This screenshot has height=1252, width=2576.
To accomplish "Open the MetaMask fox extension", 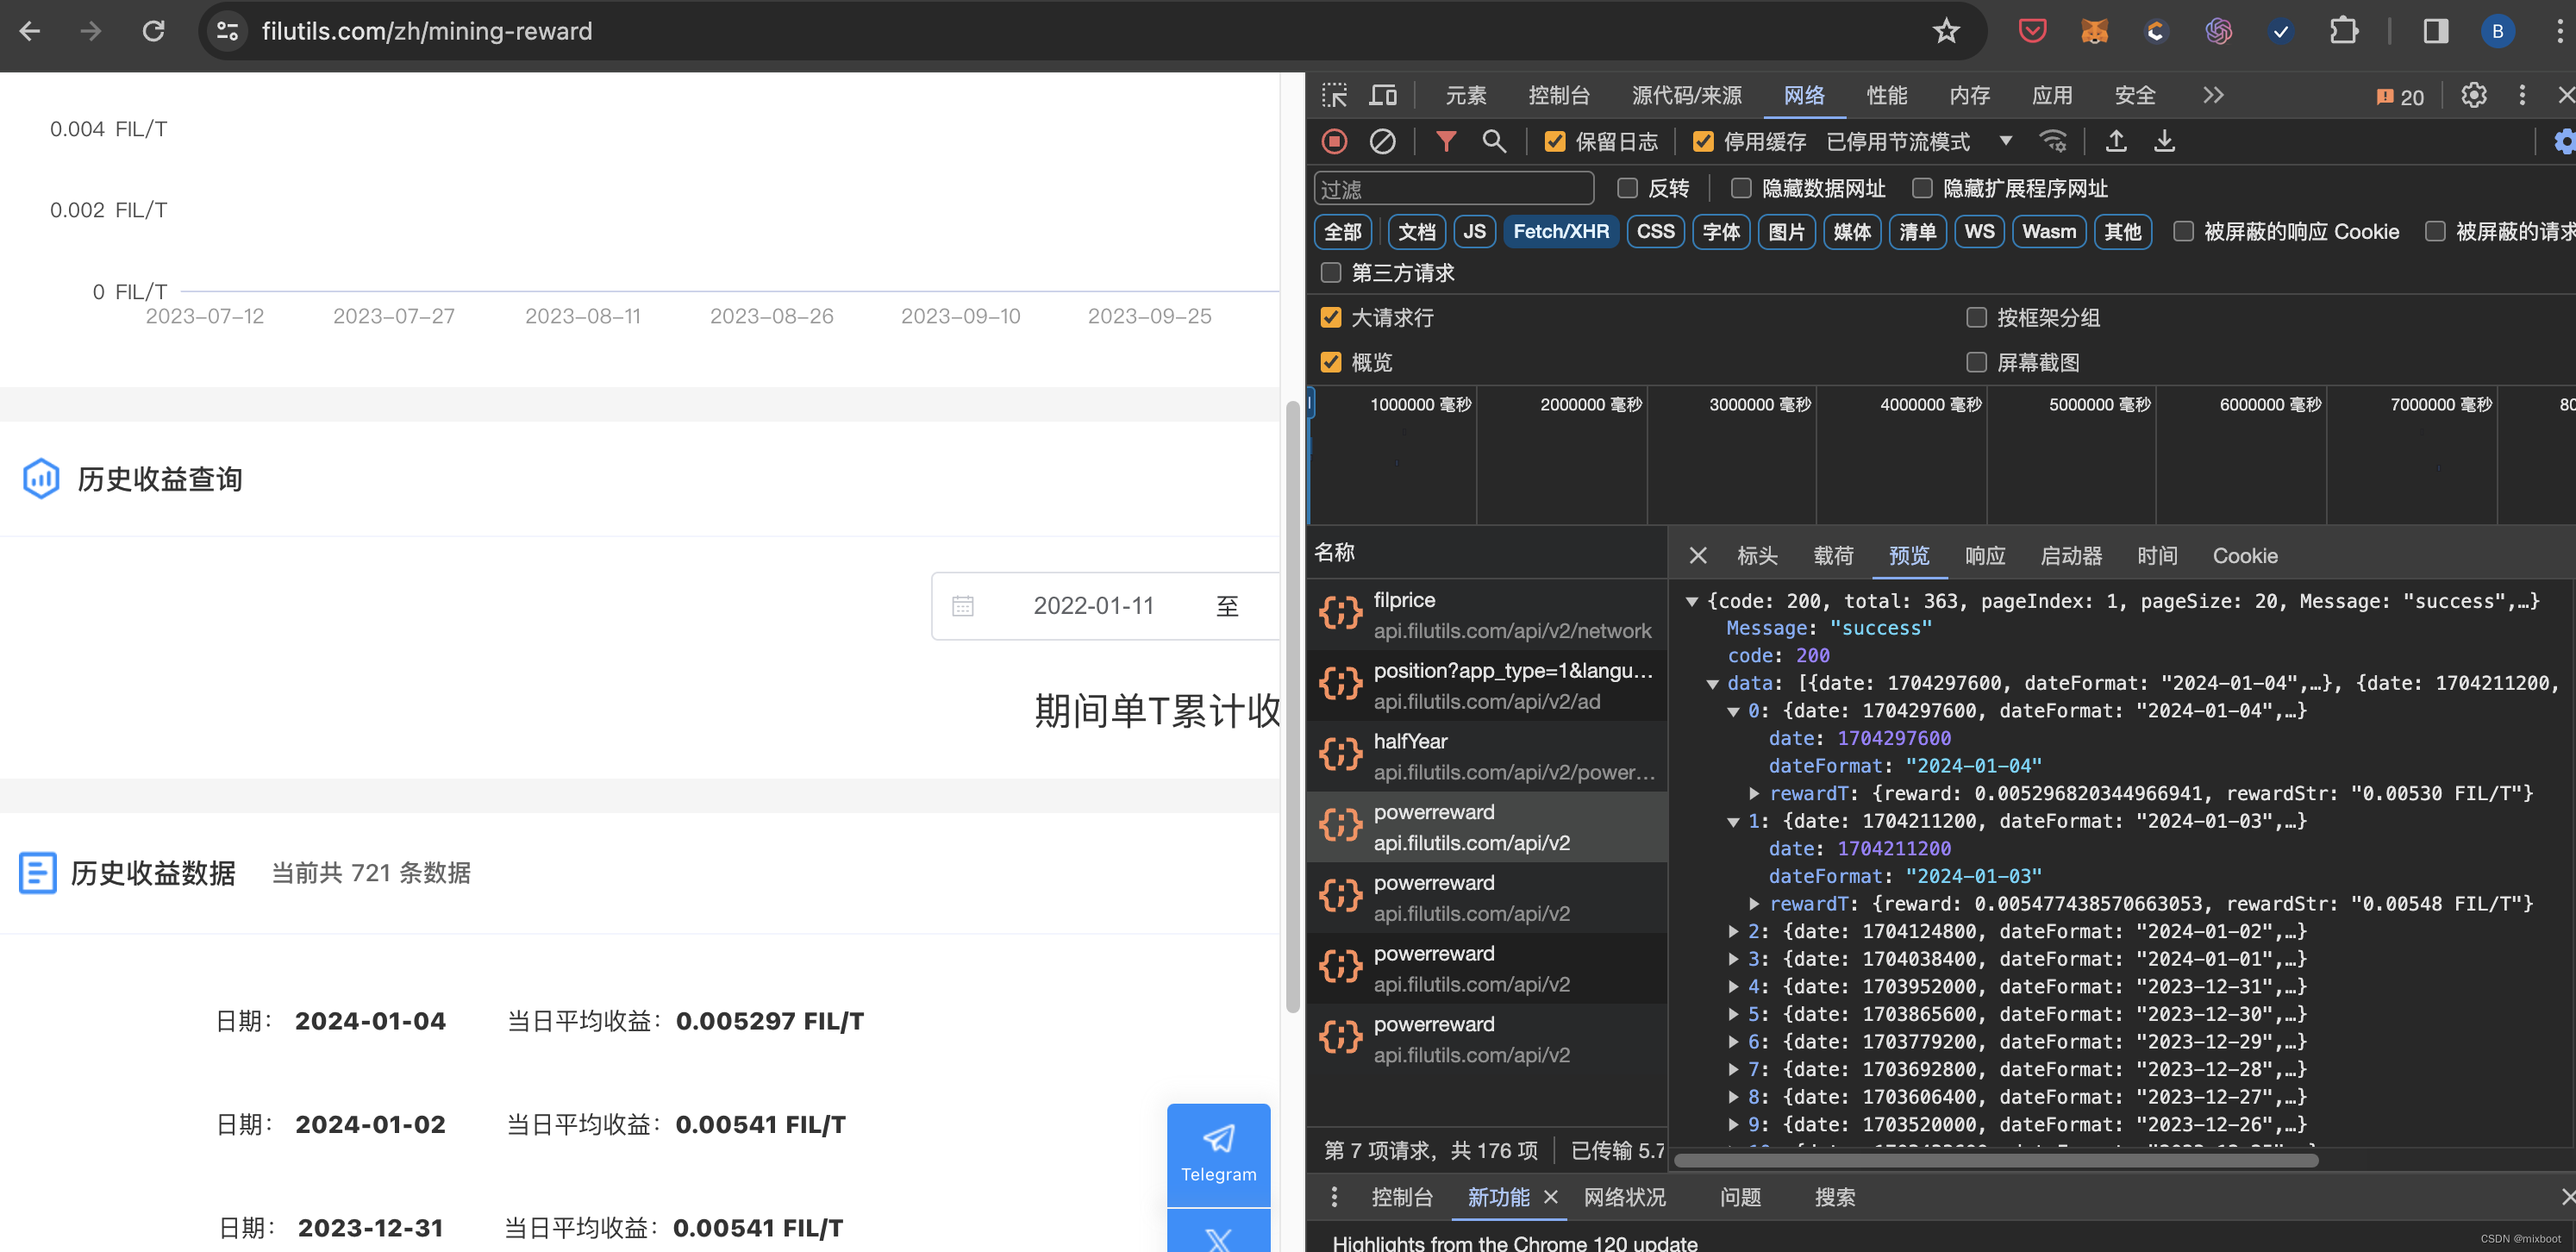I will pos(2094,31).
